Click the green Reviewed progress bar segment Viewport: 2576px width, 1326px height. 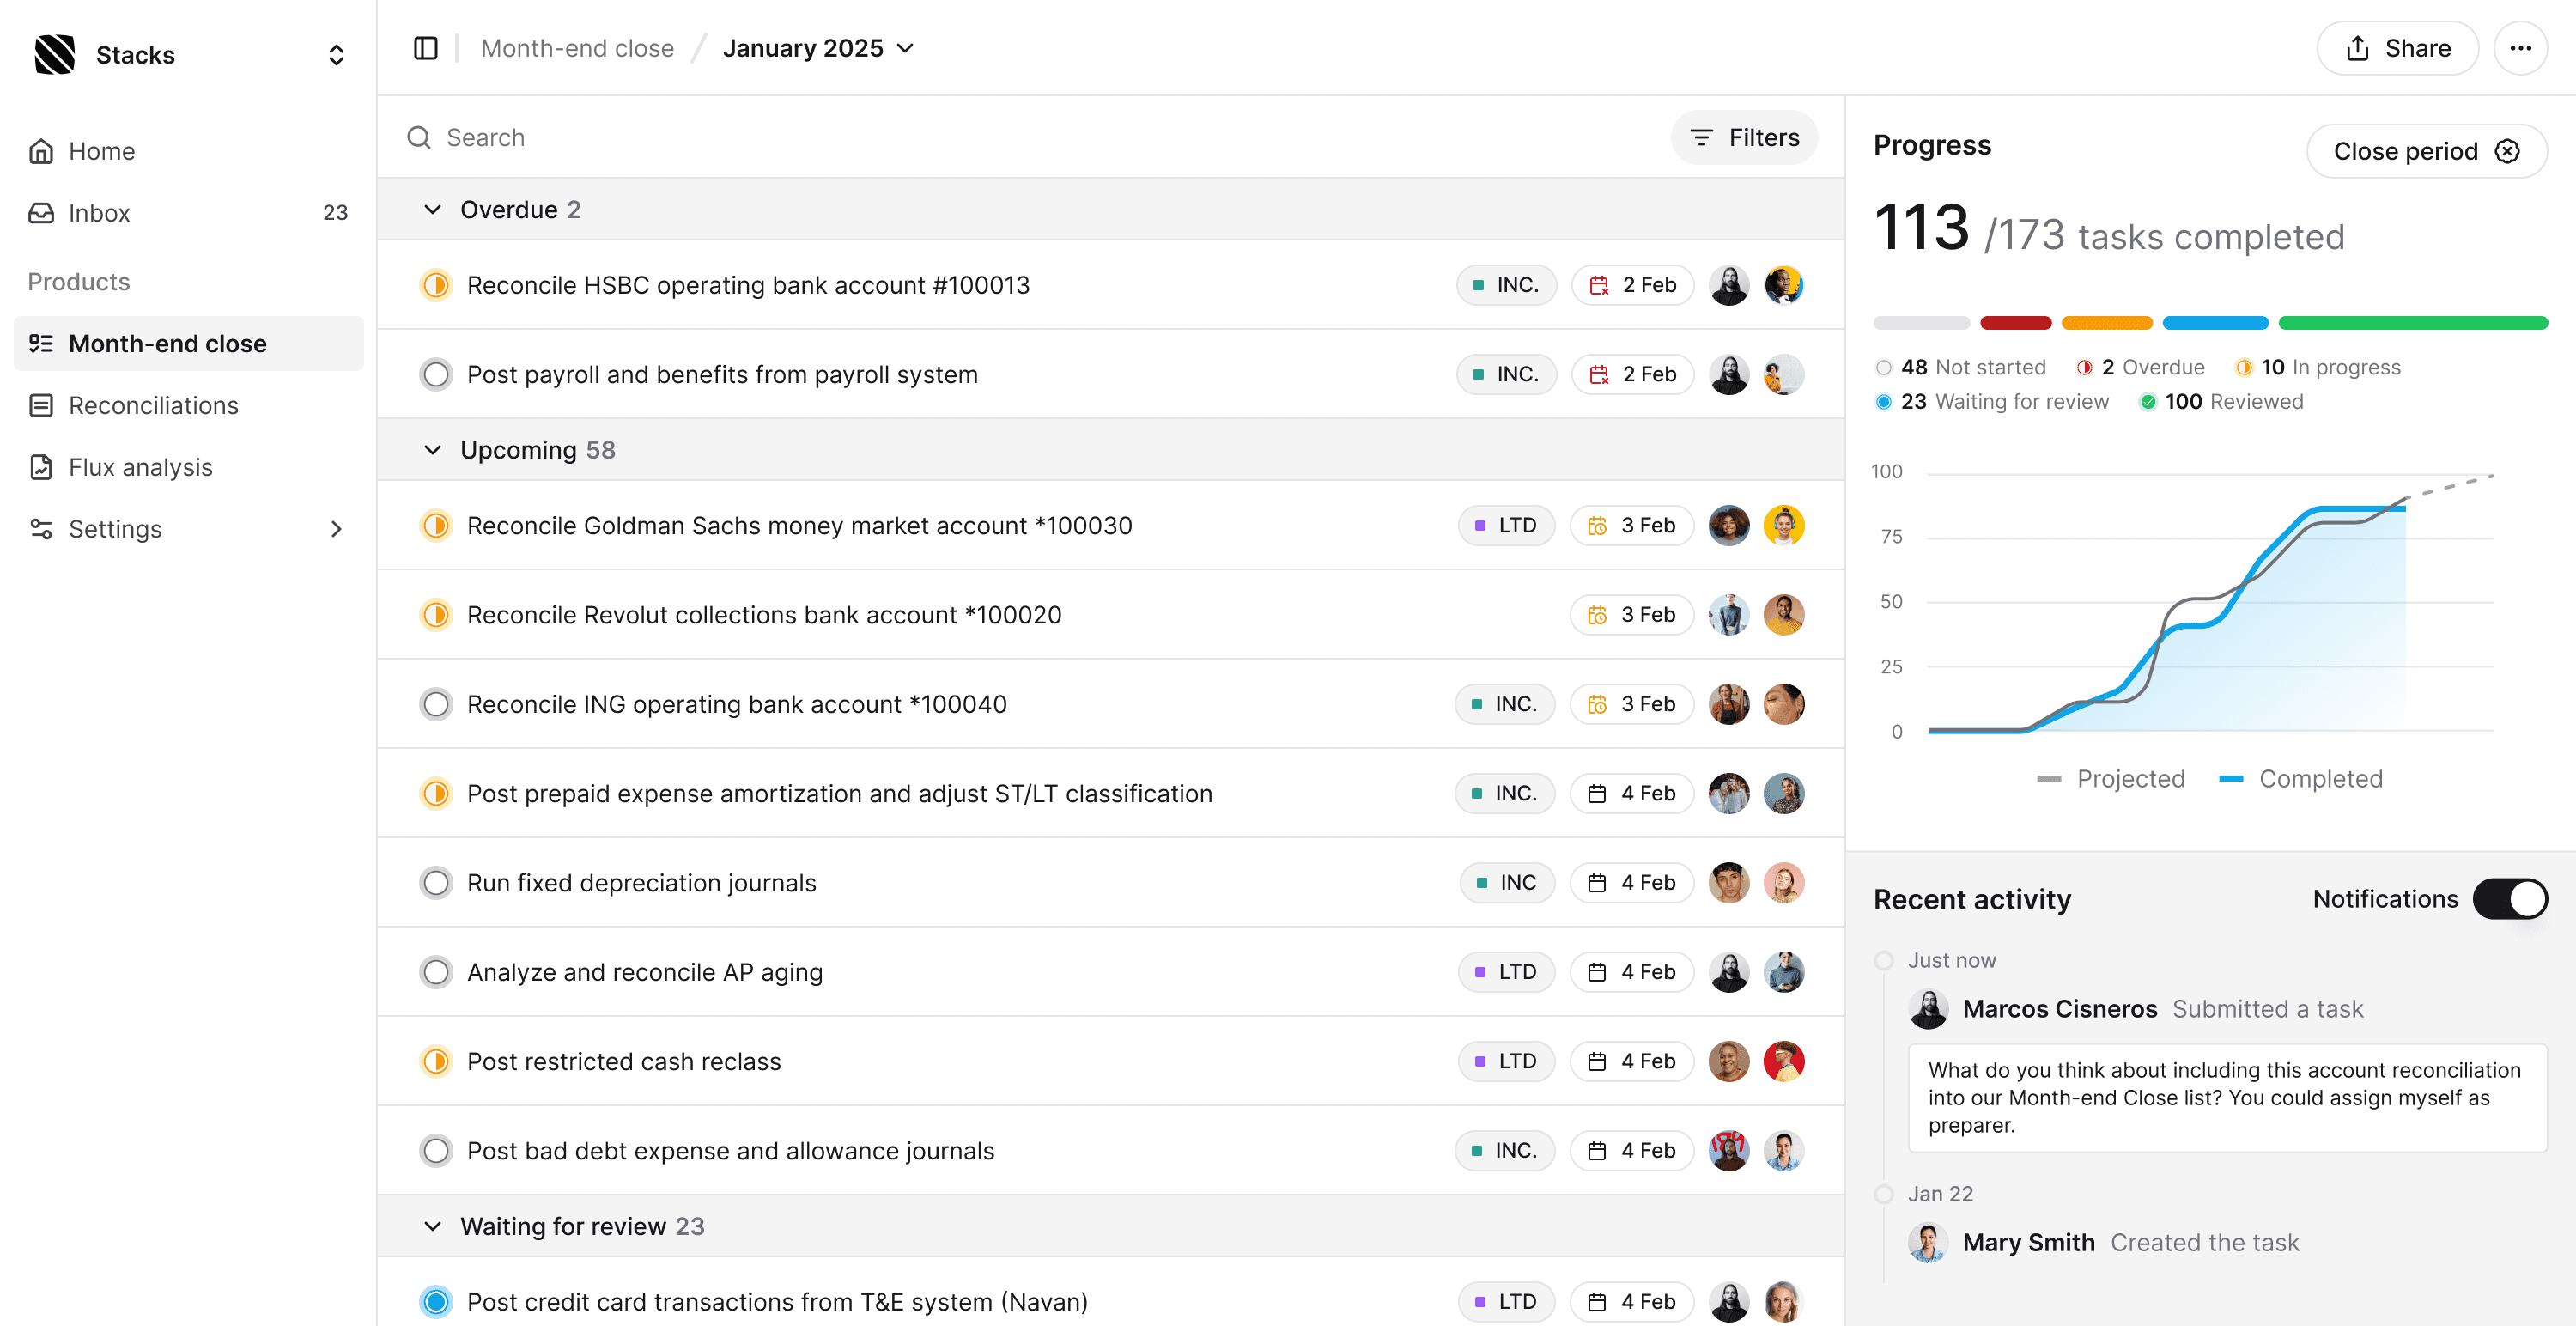coord(2412,323)
